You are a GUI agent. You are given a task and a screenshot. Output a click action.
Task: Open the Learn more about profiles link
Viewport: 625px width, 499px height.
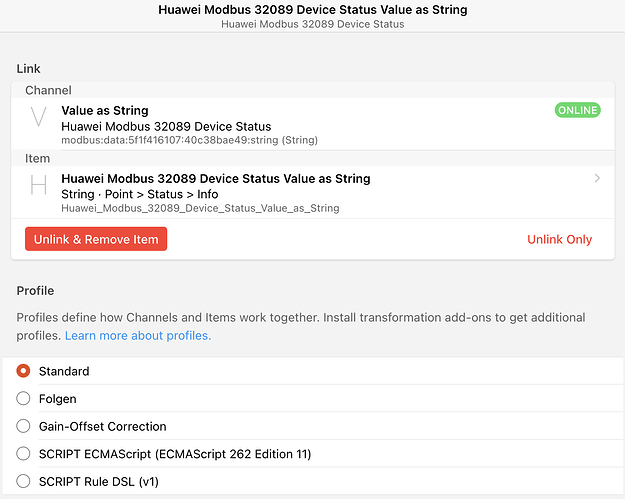click(x=138, y=336)
